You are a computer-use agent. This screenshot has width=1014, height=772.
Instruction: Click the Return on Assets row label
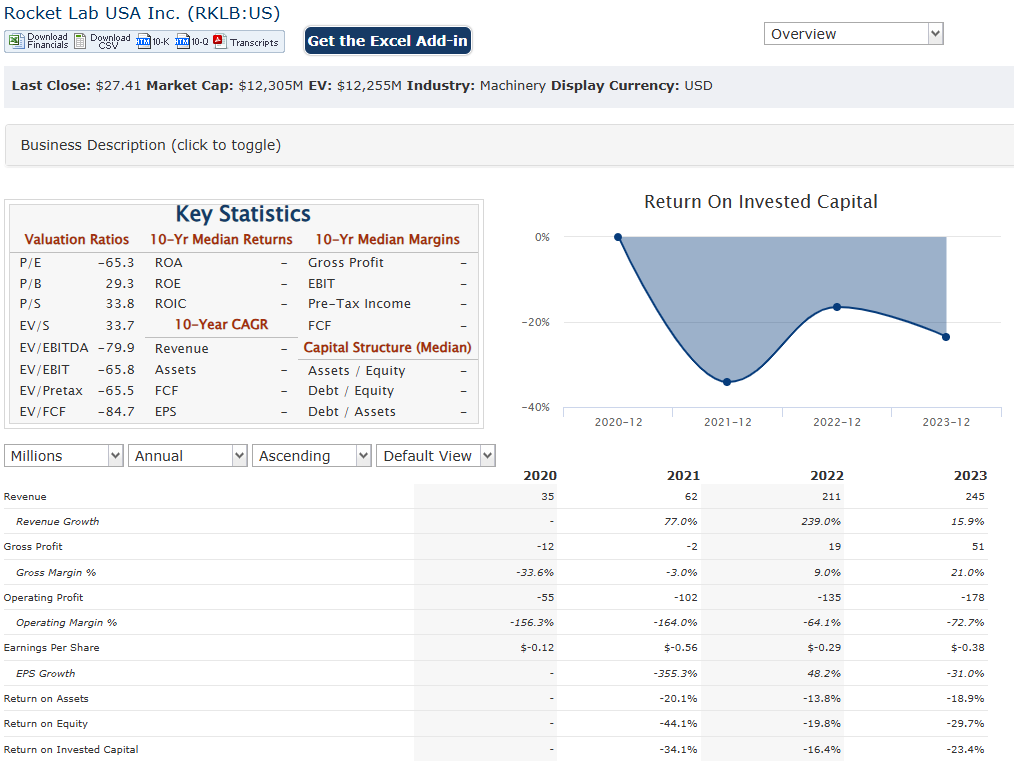(x=46, y=699)
